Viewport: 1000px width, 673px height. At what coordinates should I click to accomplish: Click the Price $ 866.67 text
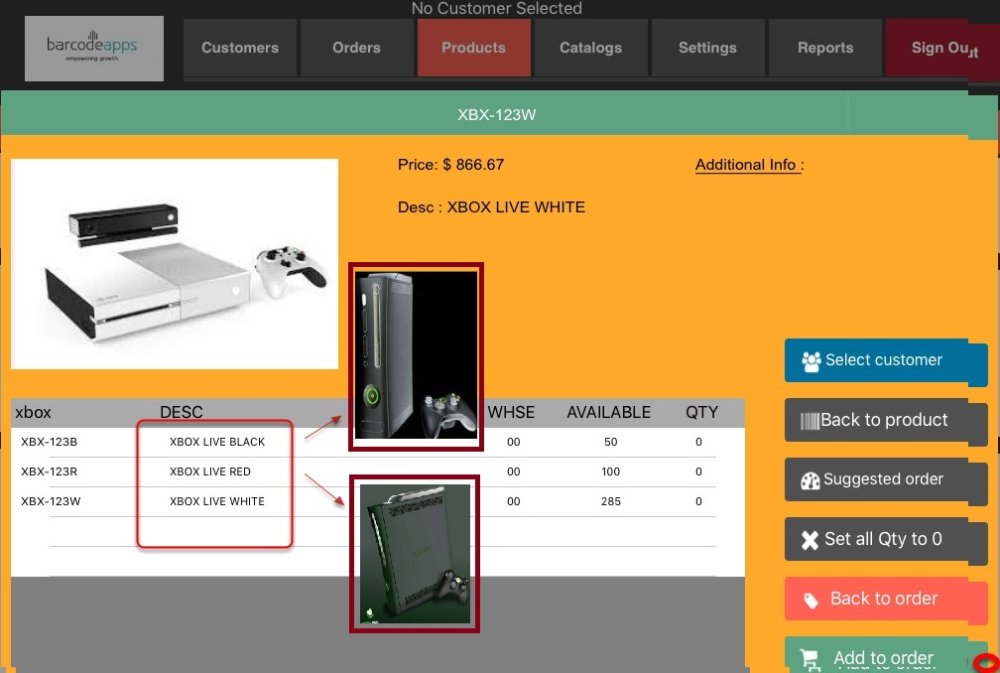(450, 165)
